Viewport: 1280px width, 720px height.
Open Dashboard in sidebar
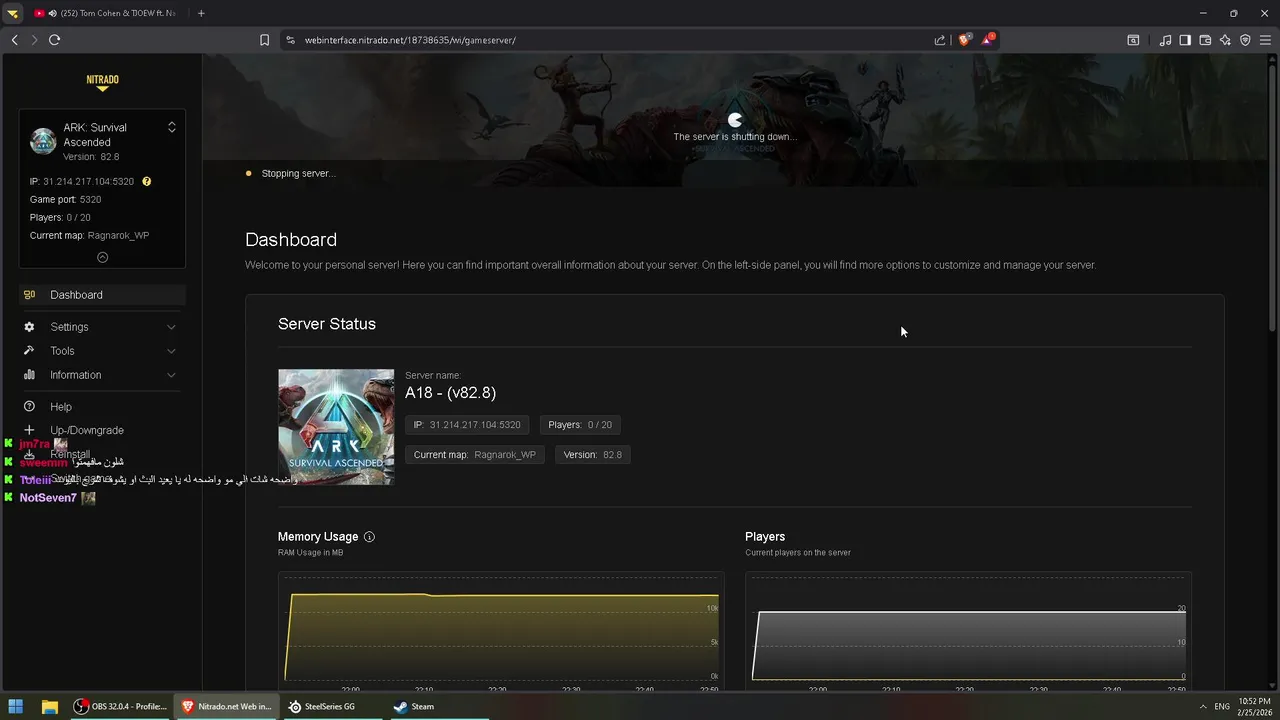[x=102, y=295]
